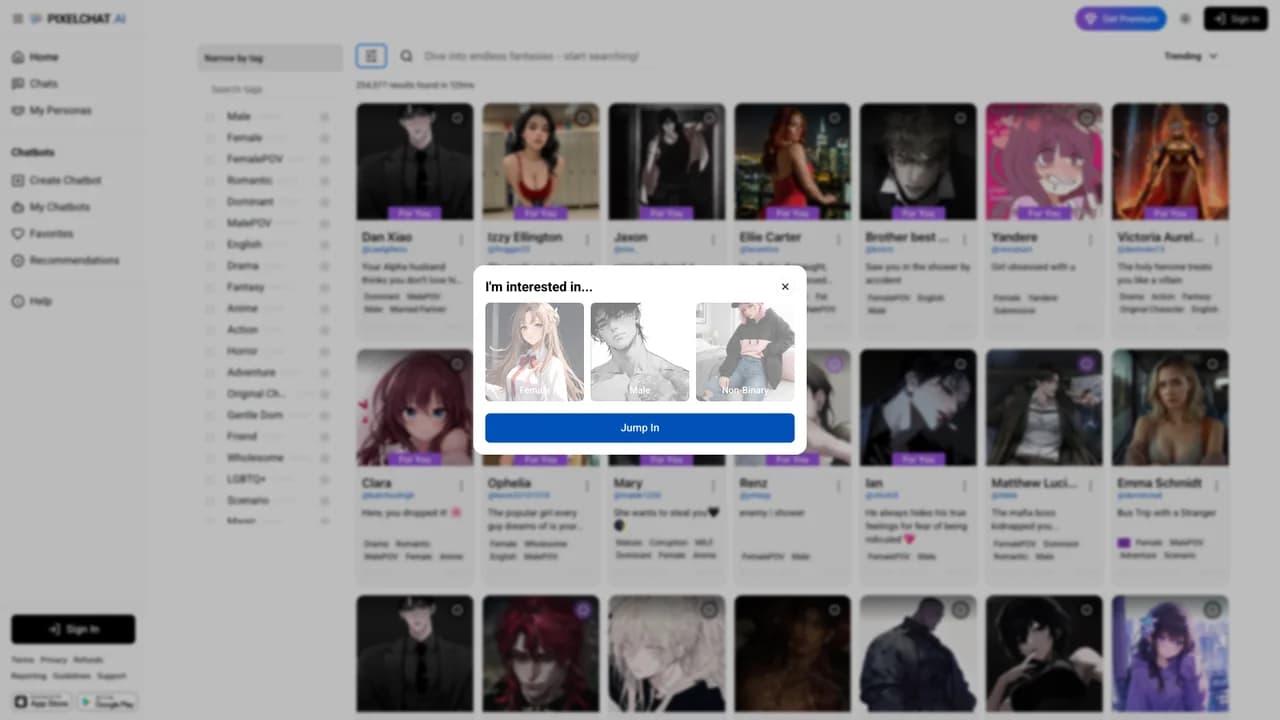Click the sidebar bottom Sign In button

tap(73, 629)
